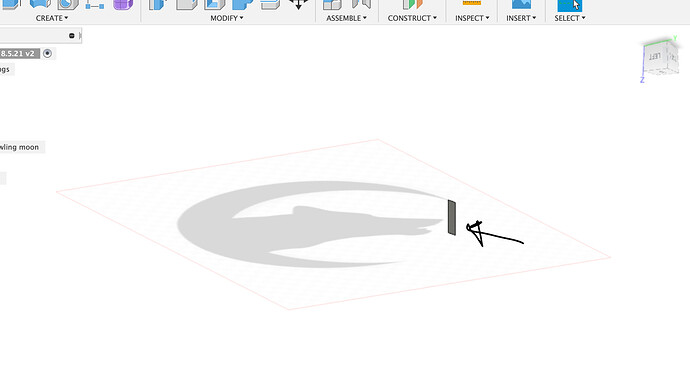The image size is (690, 385).
Task: Open the SELECT dropdown menu
Action: [570, 18]
